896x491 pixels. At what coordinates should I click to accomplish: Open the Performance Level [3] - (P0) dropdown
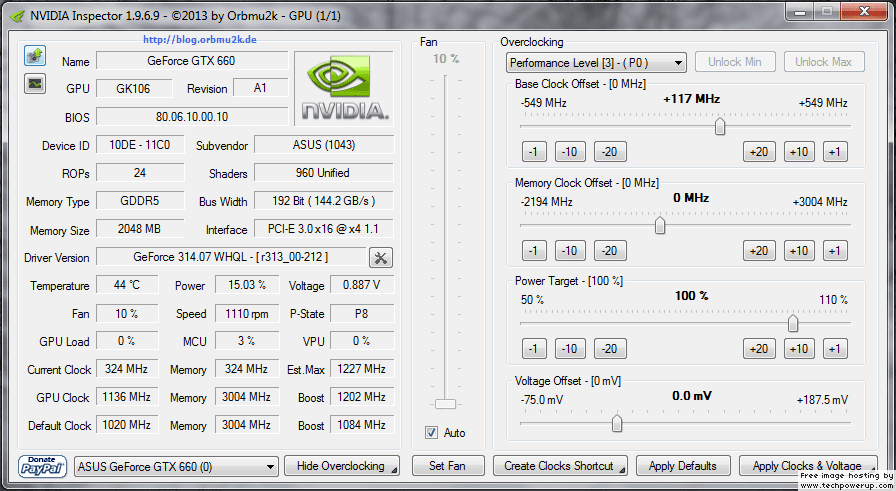596,63
